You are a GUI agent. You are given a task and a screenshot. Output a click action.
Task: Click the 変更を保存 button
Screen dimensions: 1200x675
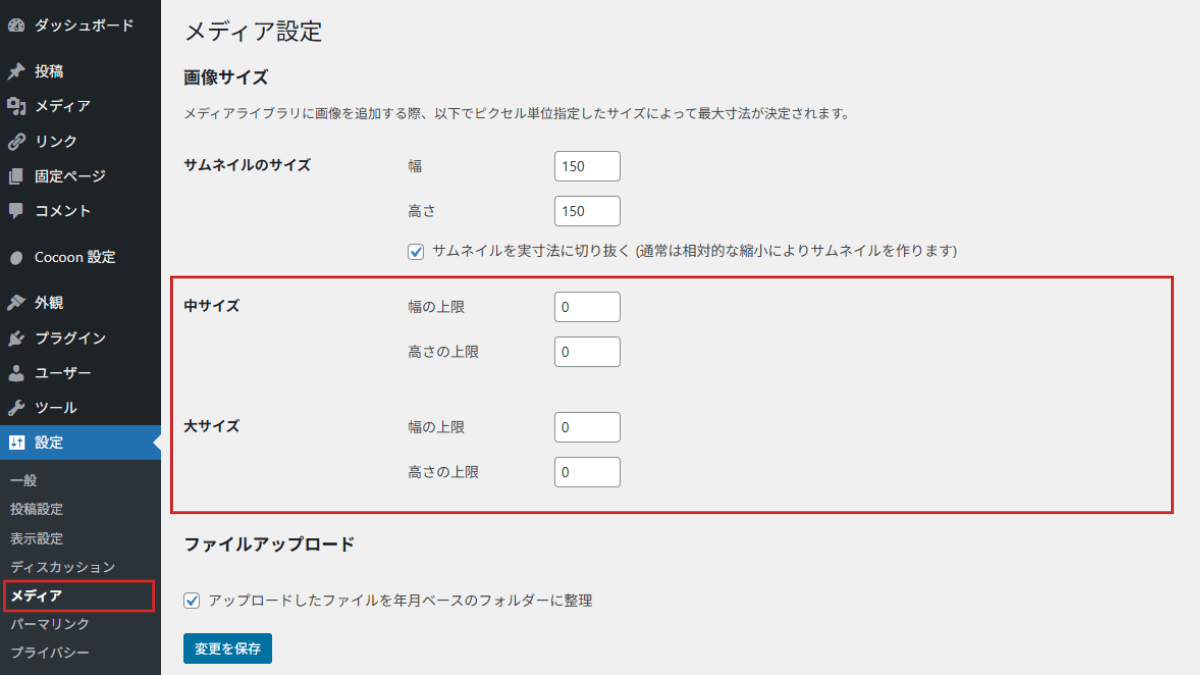227,648
